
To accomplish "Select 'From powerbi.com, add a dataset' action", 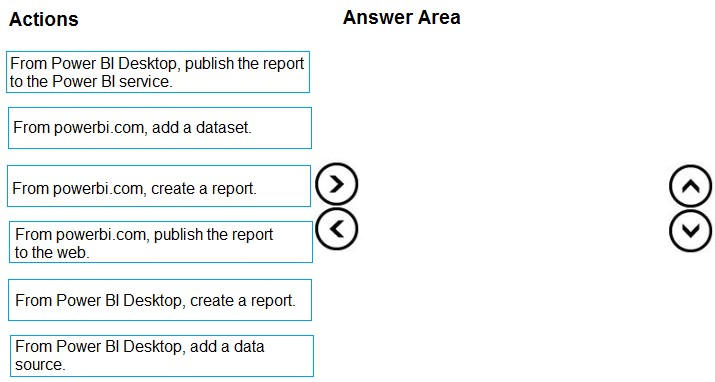I will click(x=160, y=128).
